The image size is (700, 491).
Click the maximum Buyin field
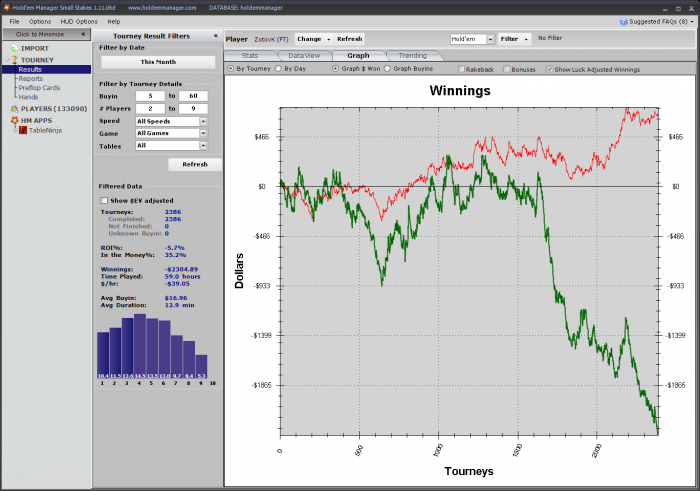tap(193, 96)
